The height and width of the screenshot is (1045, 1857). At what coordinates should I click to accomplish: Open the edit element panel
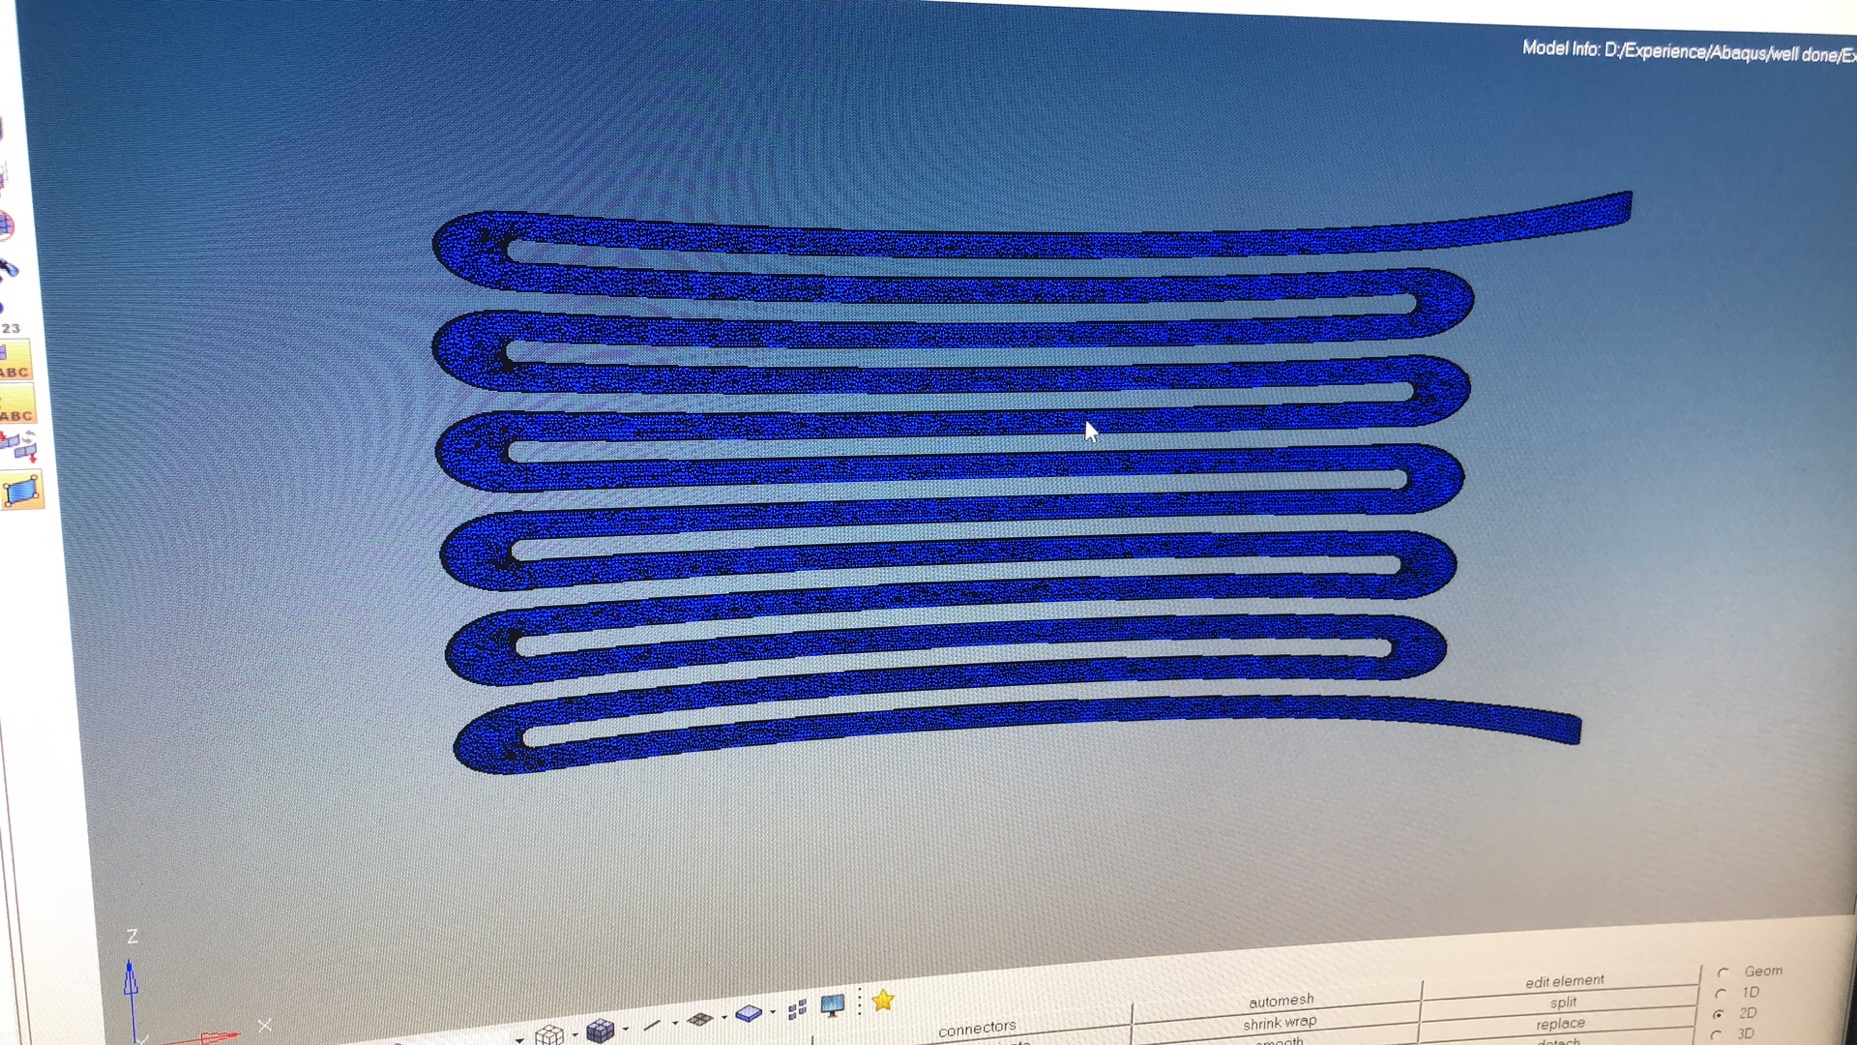click(1564, 981)
